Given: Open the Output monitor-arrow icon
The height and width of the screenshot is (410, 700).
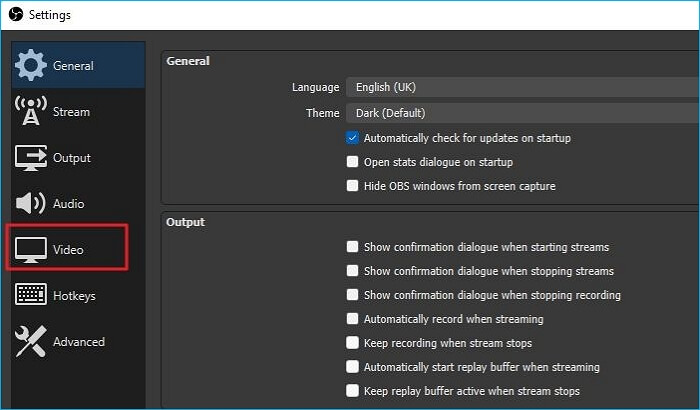Looking at the screenshot, I should (x=30, y=158).
